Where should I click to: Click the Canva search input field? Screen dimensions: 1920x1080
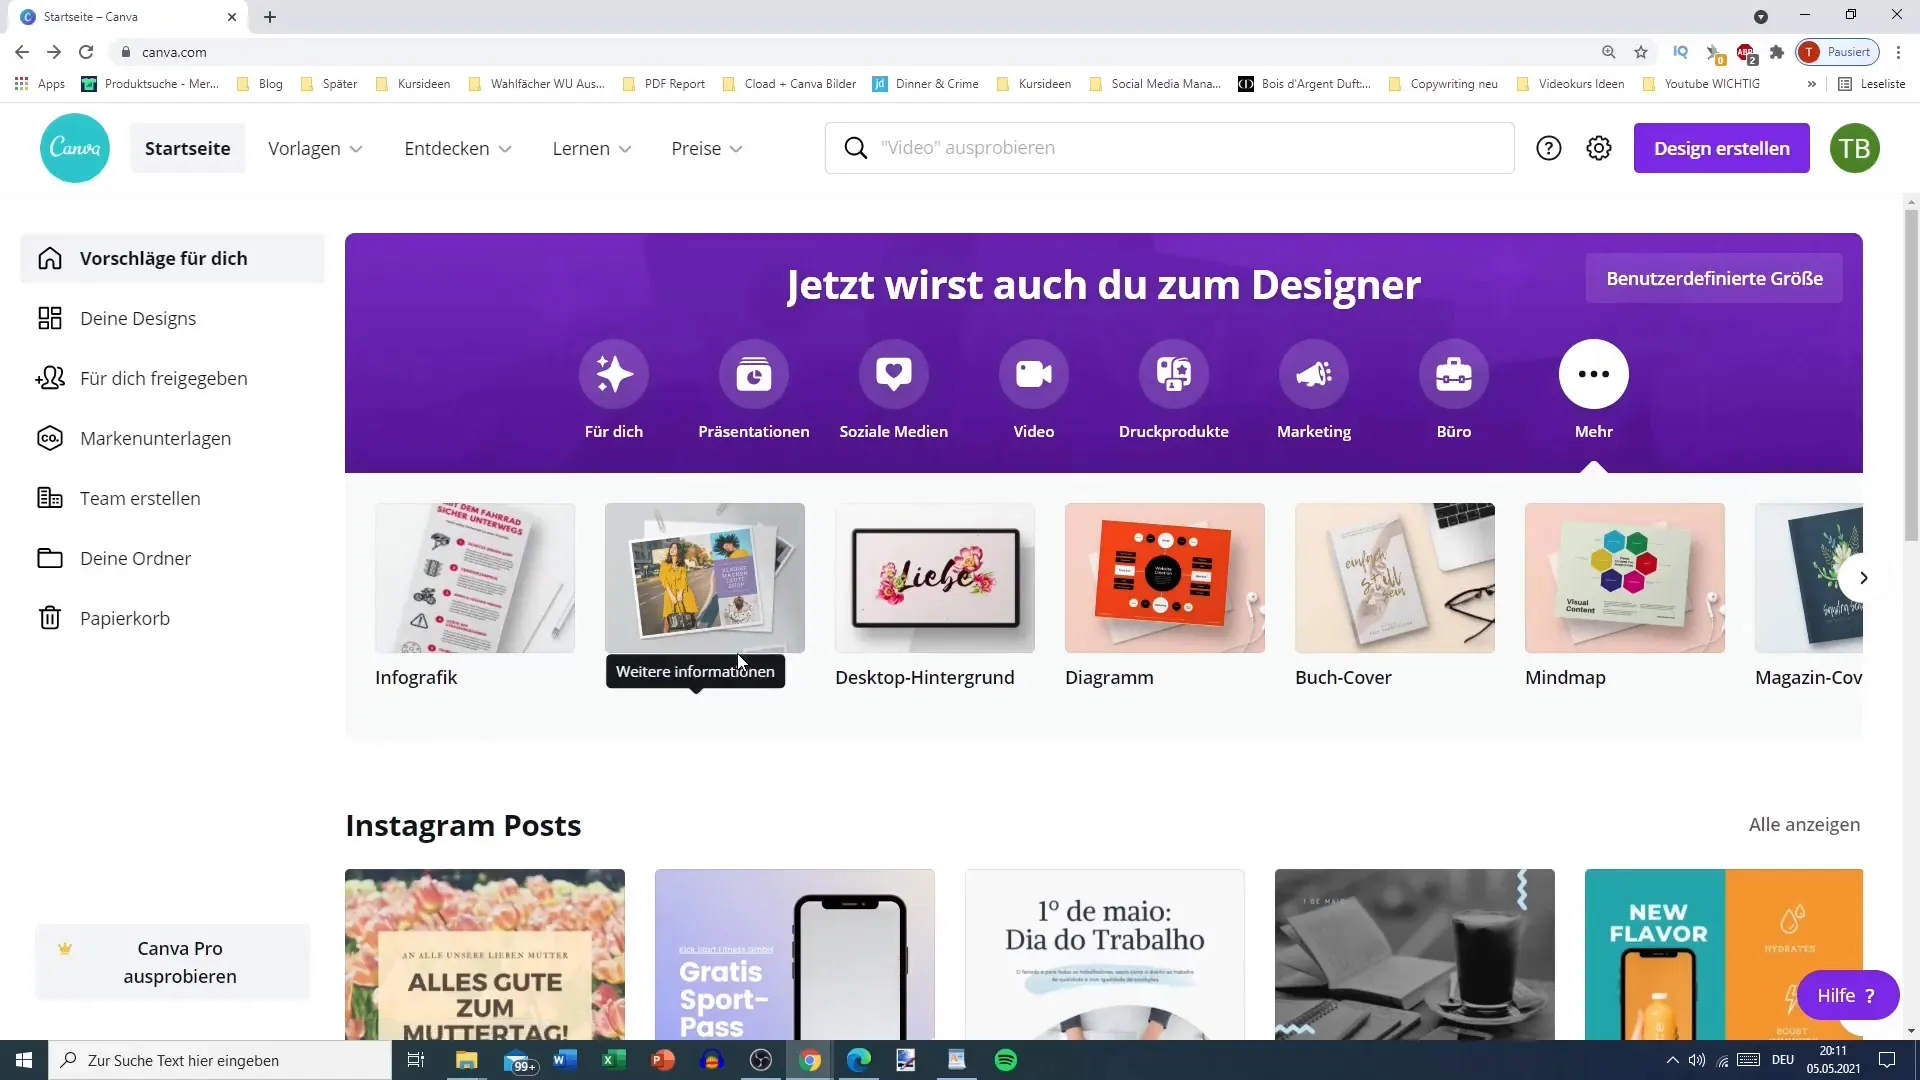[x=1170, y=148]
